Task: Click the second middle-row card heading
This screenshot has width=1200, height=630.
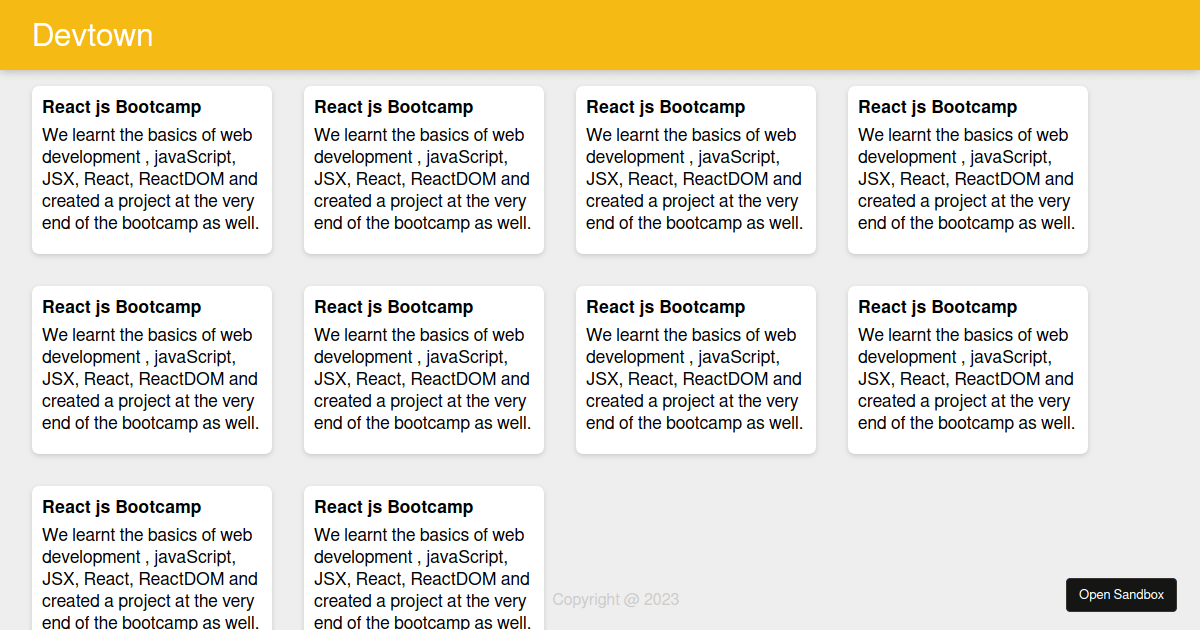Action: point(393,307)
